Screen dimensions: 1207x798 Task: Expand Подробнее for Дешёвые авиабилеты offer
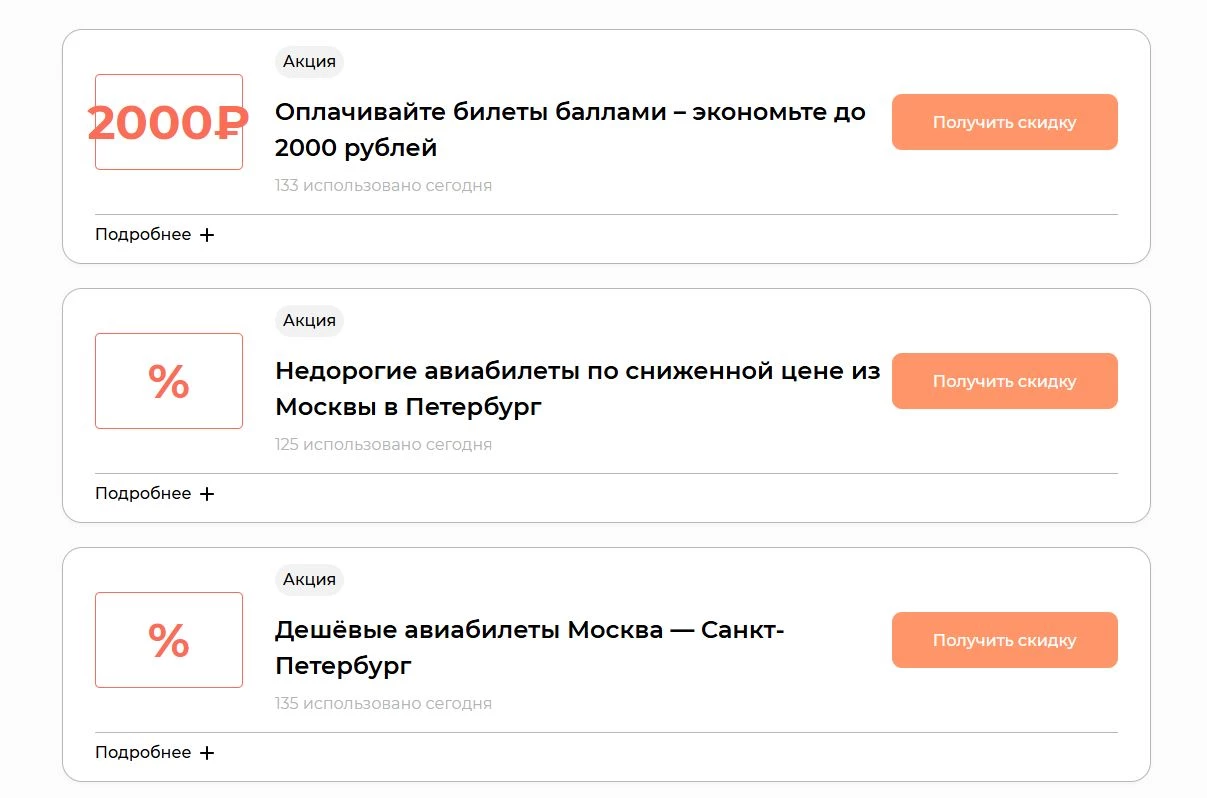(x=143, y=753)
